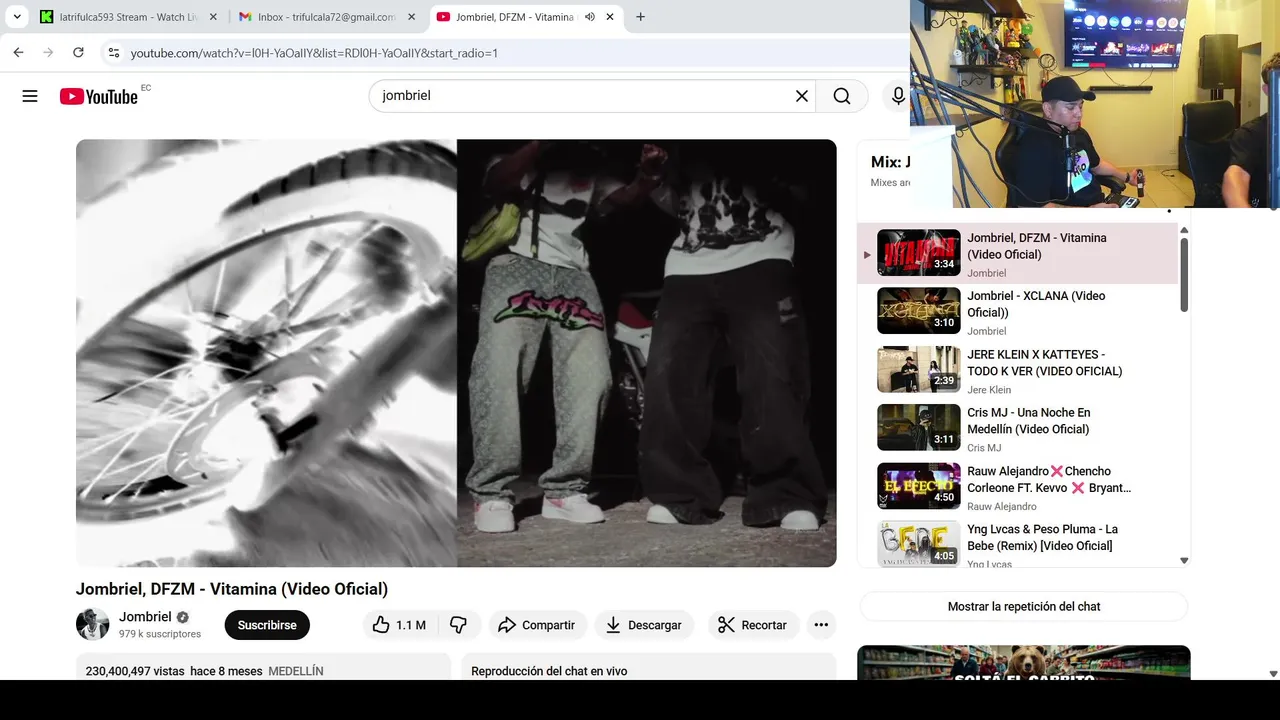The width and height of the screenshot is (1280, 720).
Task: Click the 979 k suscriptores text
Action: [x=160, y=634]
